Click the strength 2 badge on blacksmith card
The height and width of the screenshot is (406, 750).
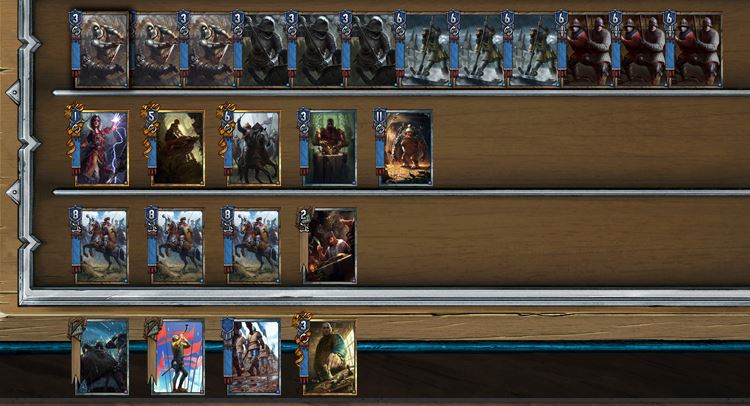point(304,213)
